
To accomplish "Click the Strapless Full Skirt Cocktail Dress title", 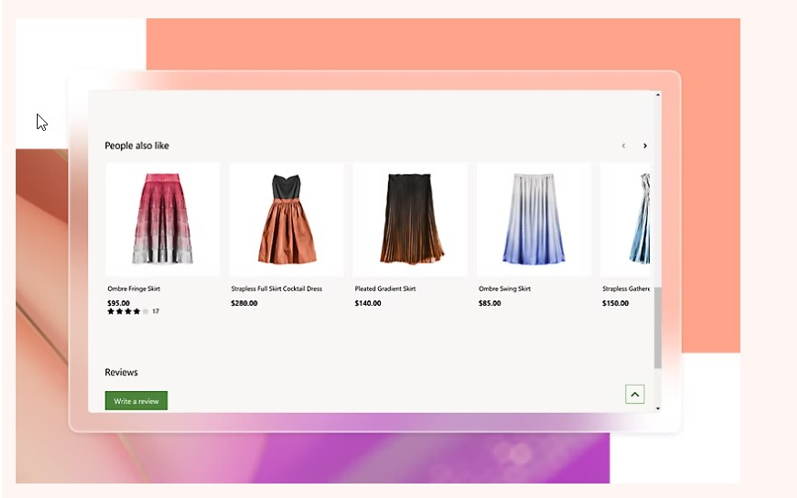I will click(x=277, y=289).
